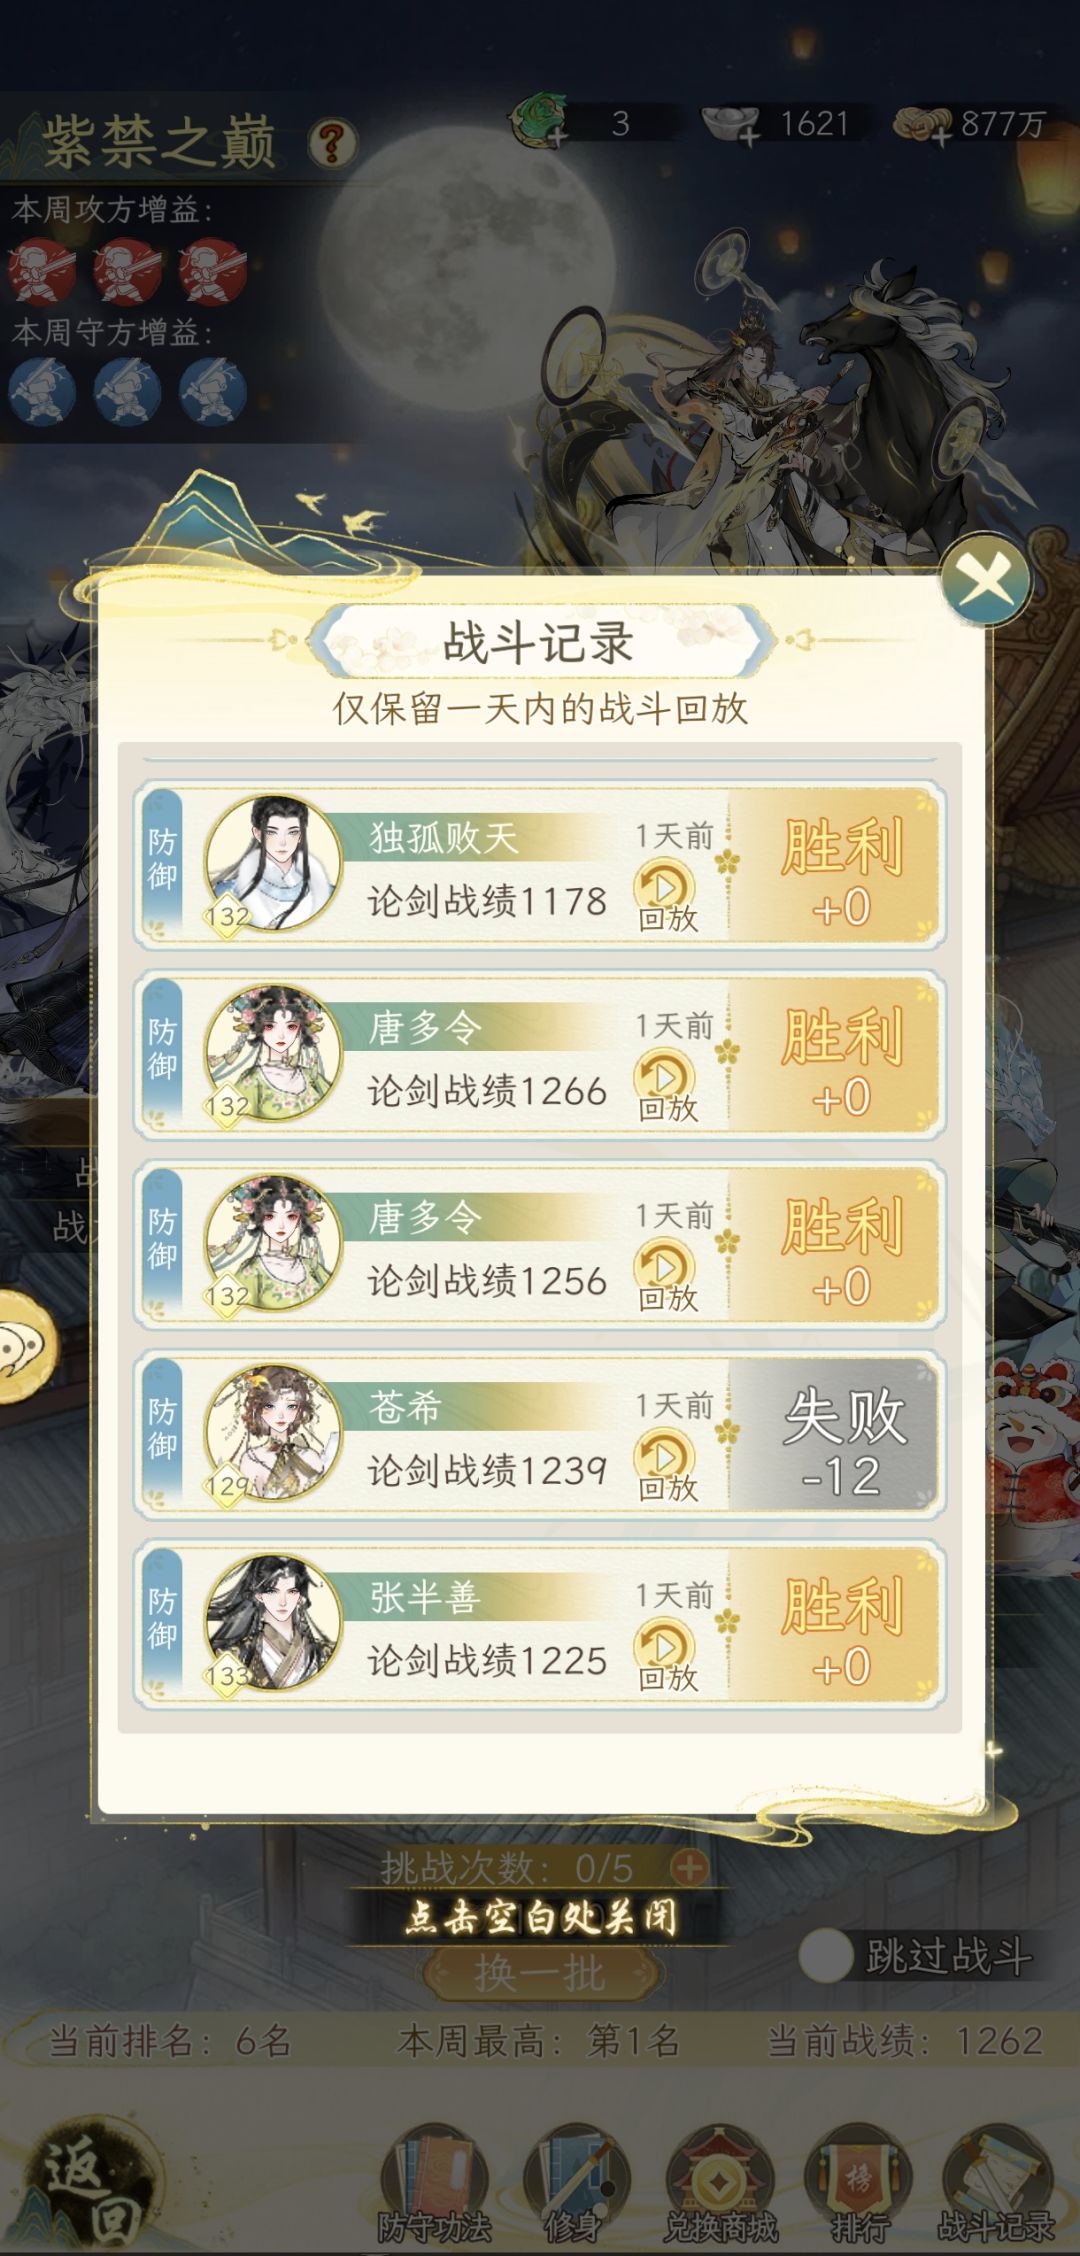
Task: Replay the 唐多令 battle with score 1256
Action: (667, 1277)
